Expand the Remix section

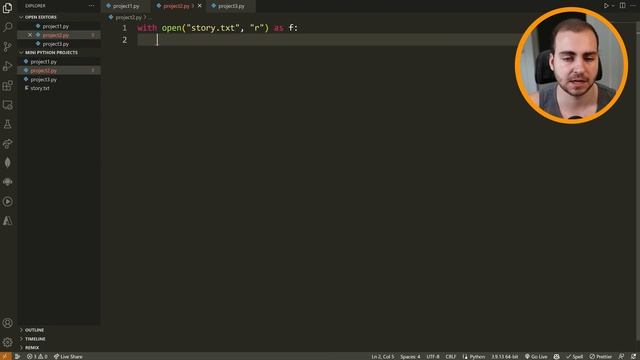coord(32,348)
